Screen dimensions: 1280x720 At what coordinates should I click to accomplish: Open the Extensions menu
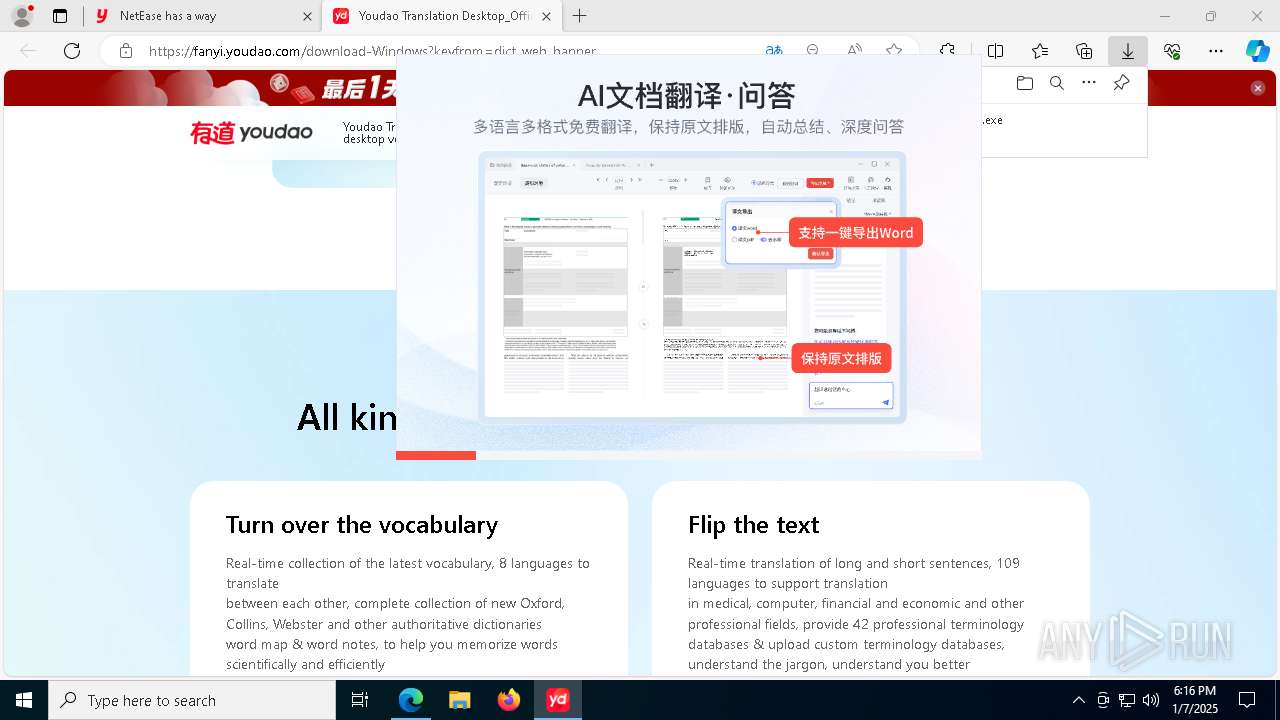pos(948,51)
